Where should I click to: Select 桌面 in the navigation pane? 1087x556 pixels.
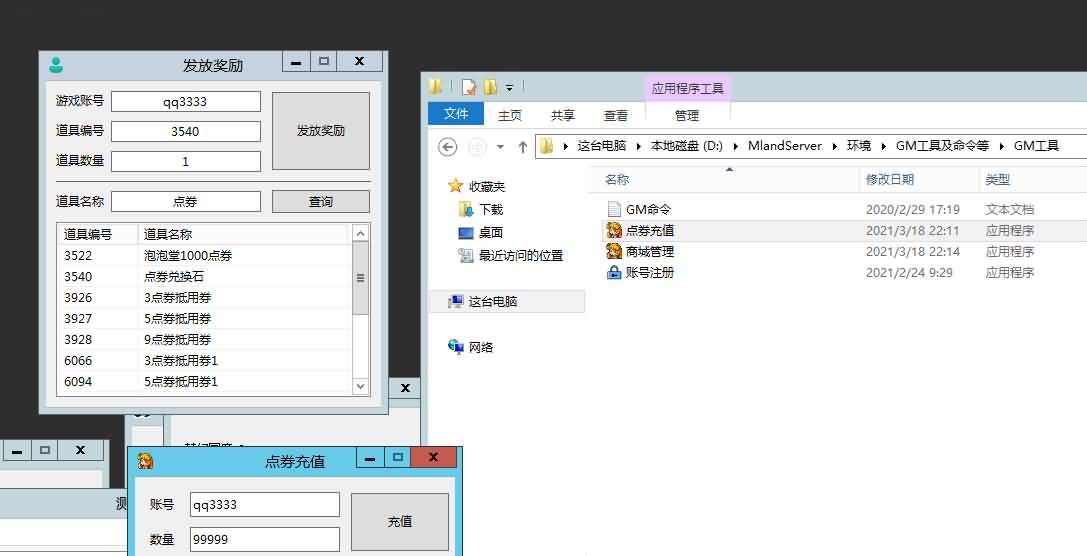[x=490, y=232]
